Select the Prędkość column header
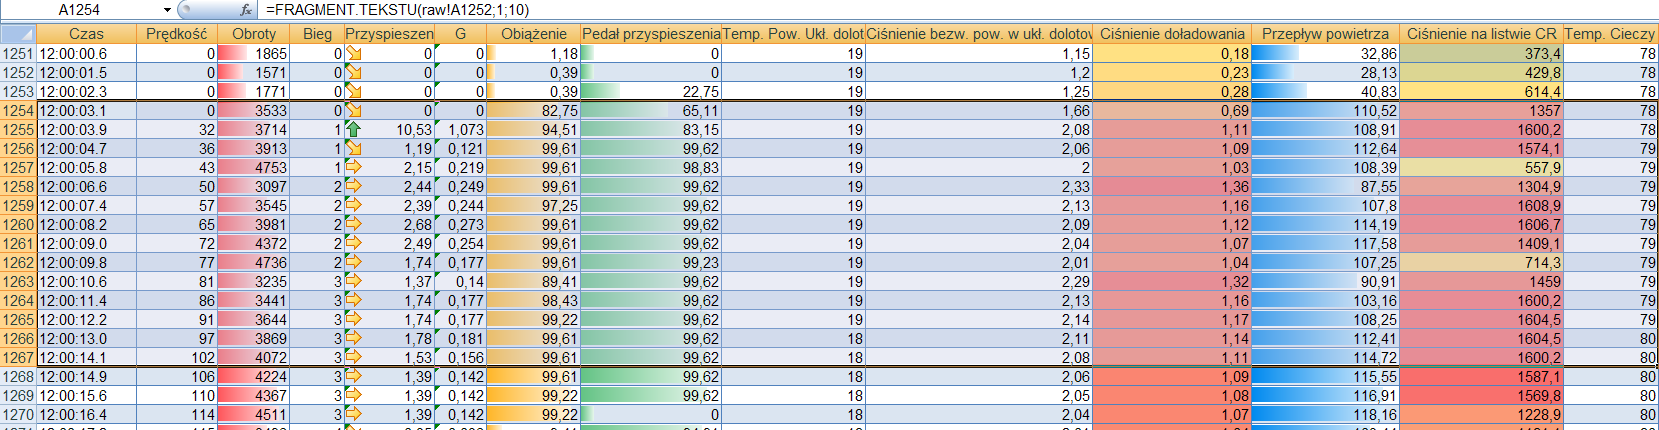Screen dimensions: 1659x430 click(x=176, y=34)
